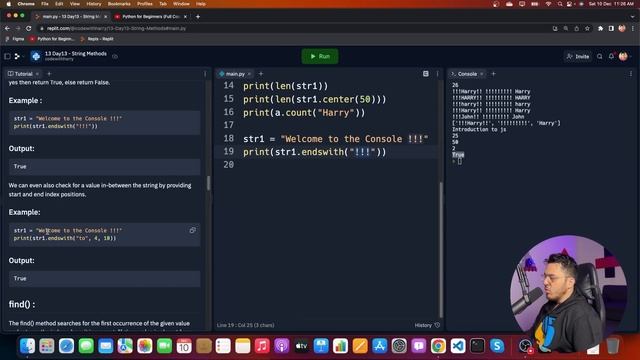Viewport: 640px width, 360px height.
Task: Open Terminal from the Dock
Action: coord(477,346)
